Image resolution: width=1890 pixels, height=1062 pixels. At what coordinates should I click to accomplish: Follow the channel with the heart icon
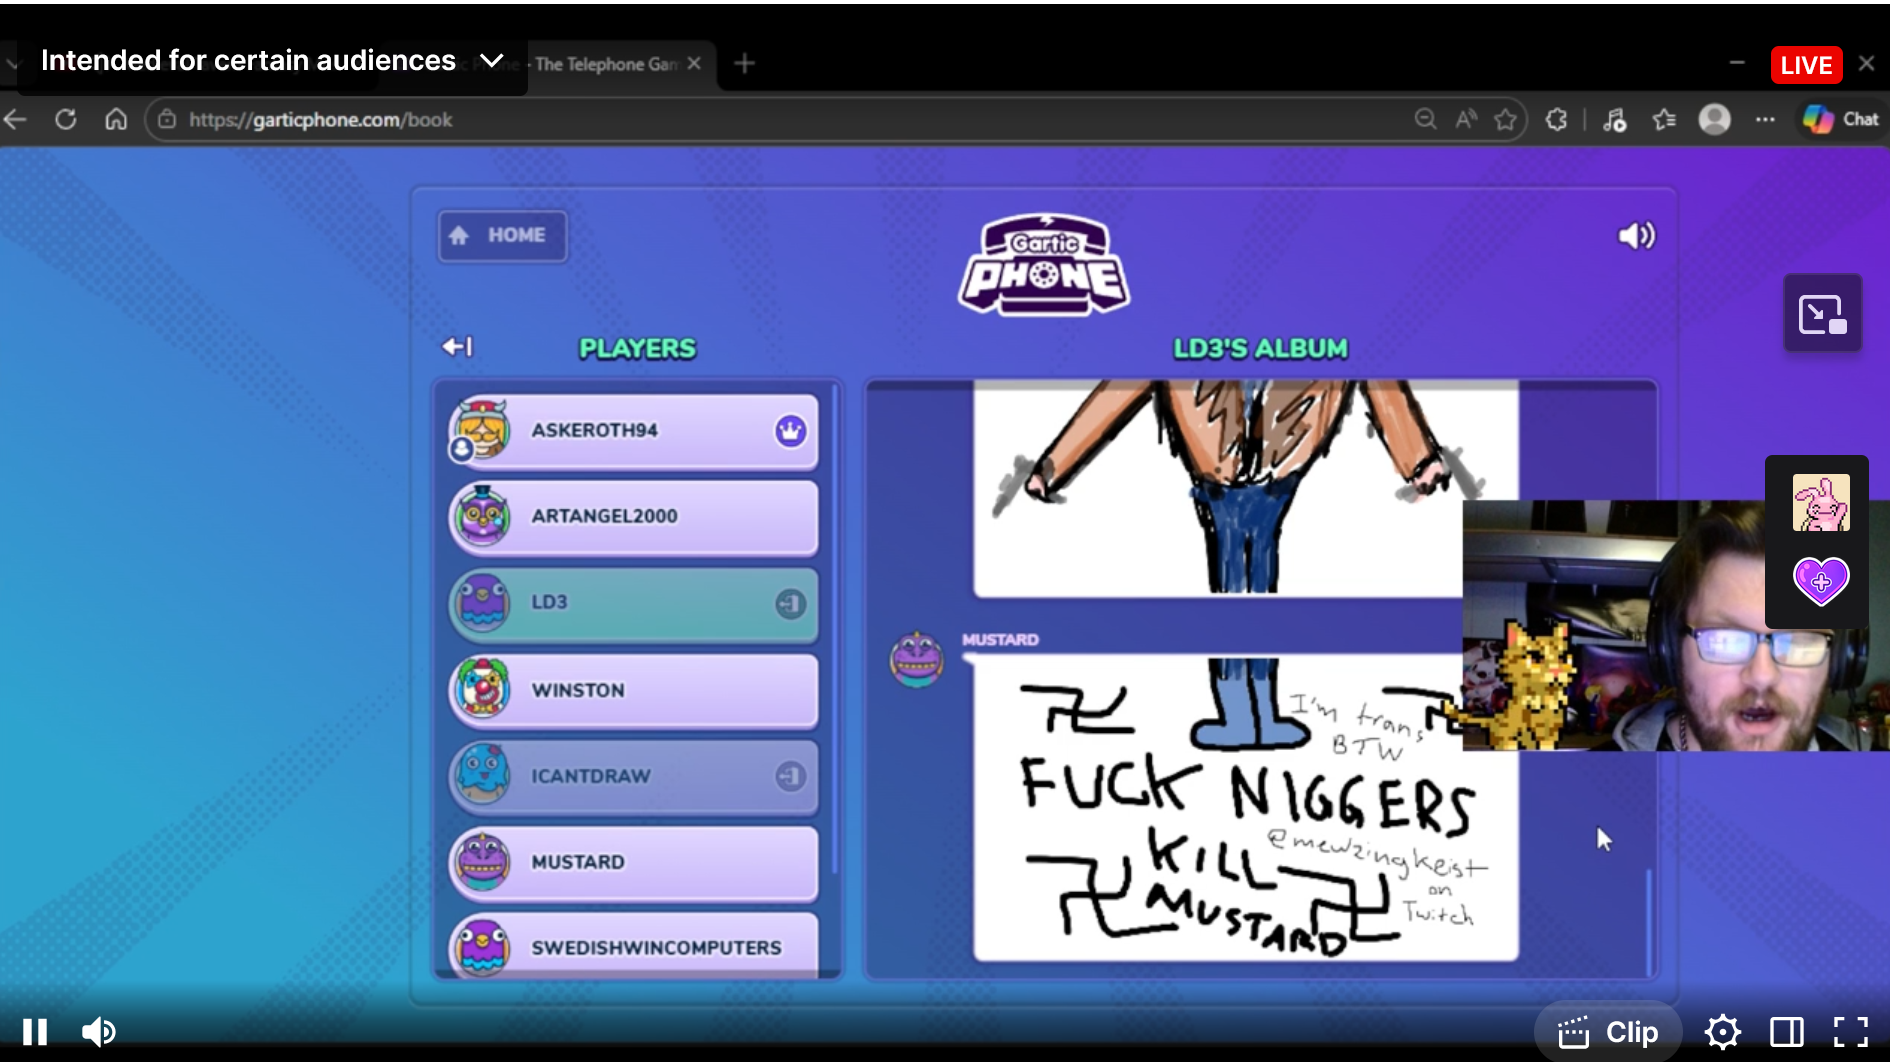pos(1821,581)
